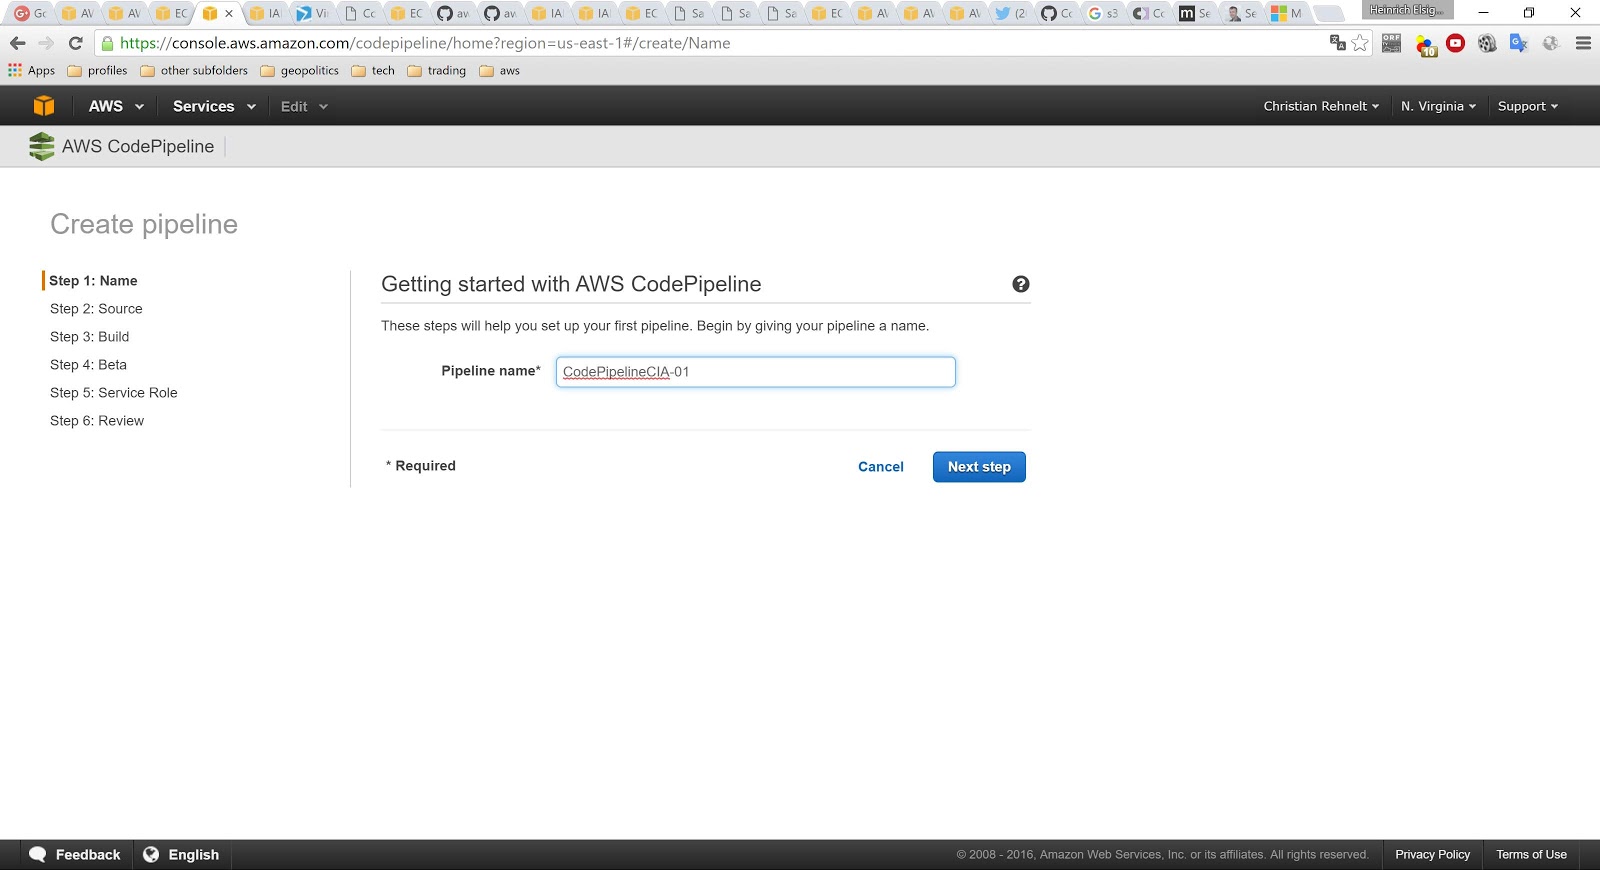This screenshot has height=870, width=1600.
Task: Click the browser address bar URL
Action: point(425,43)
